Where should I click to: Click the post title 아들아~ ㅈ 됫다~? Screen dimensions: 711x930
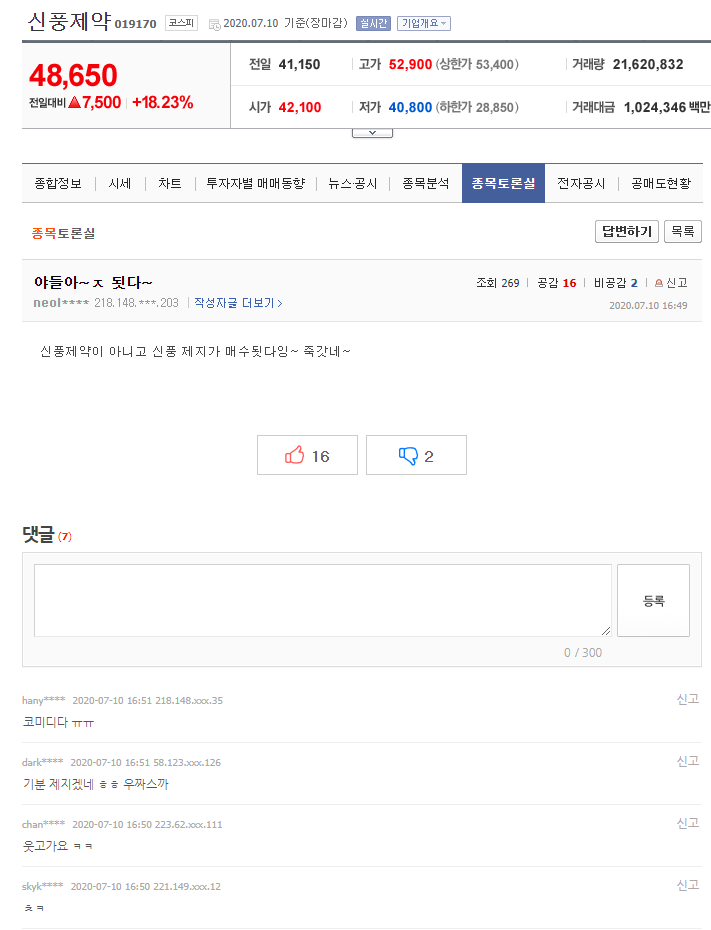[93, 282]
